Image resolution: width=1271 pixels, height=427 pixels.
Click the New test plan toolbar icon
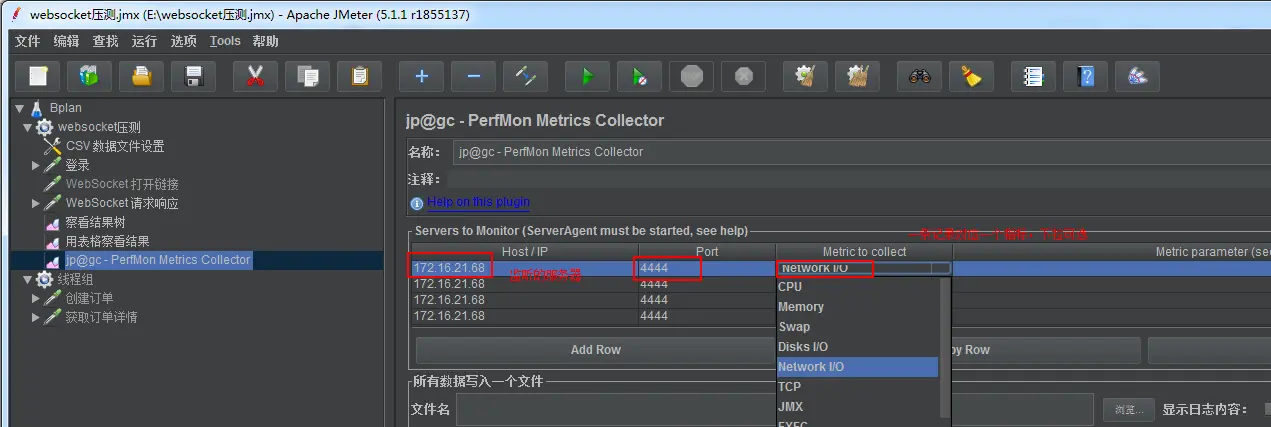point(38,76)
